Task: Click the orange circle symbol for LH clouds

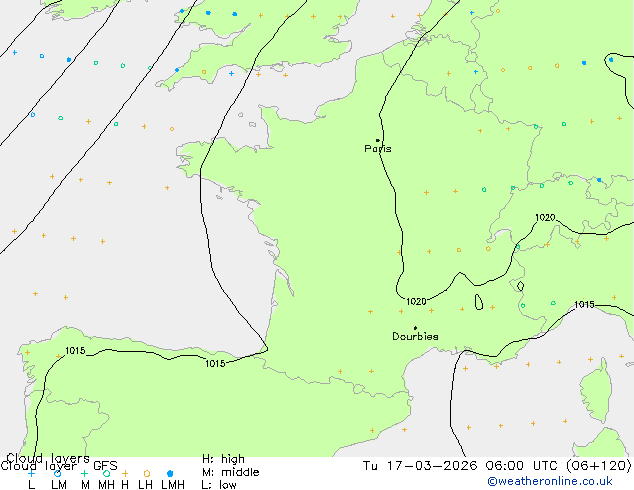Action: pyautogui.click(x=147, y=473)
